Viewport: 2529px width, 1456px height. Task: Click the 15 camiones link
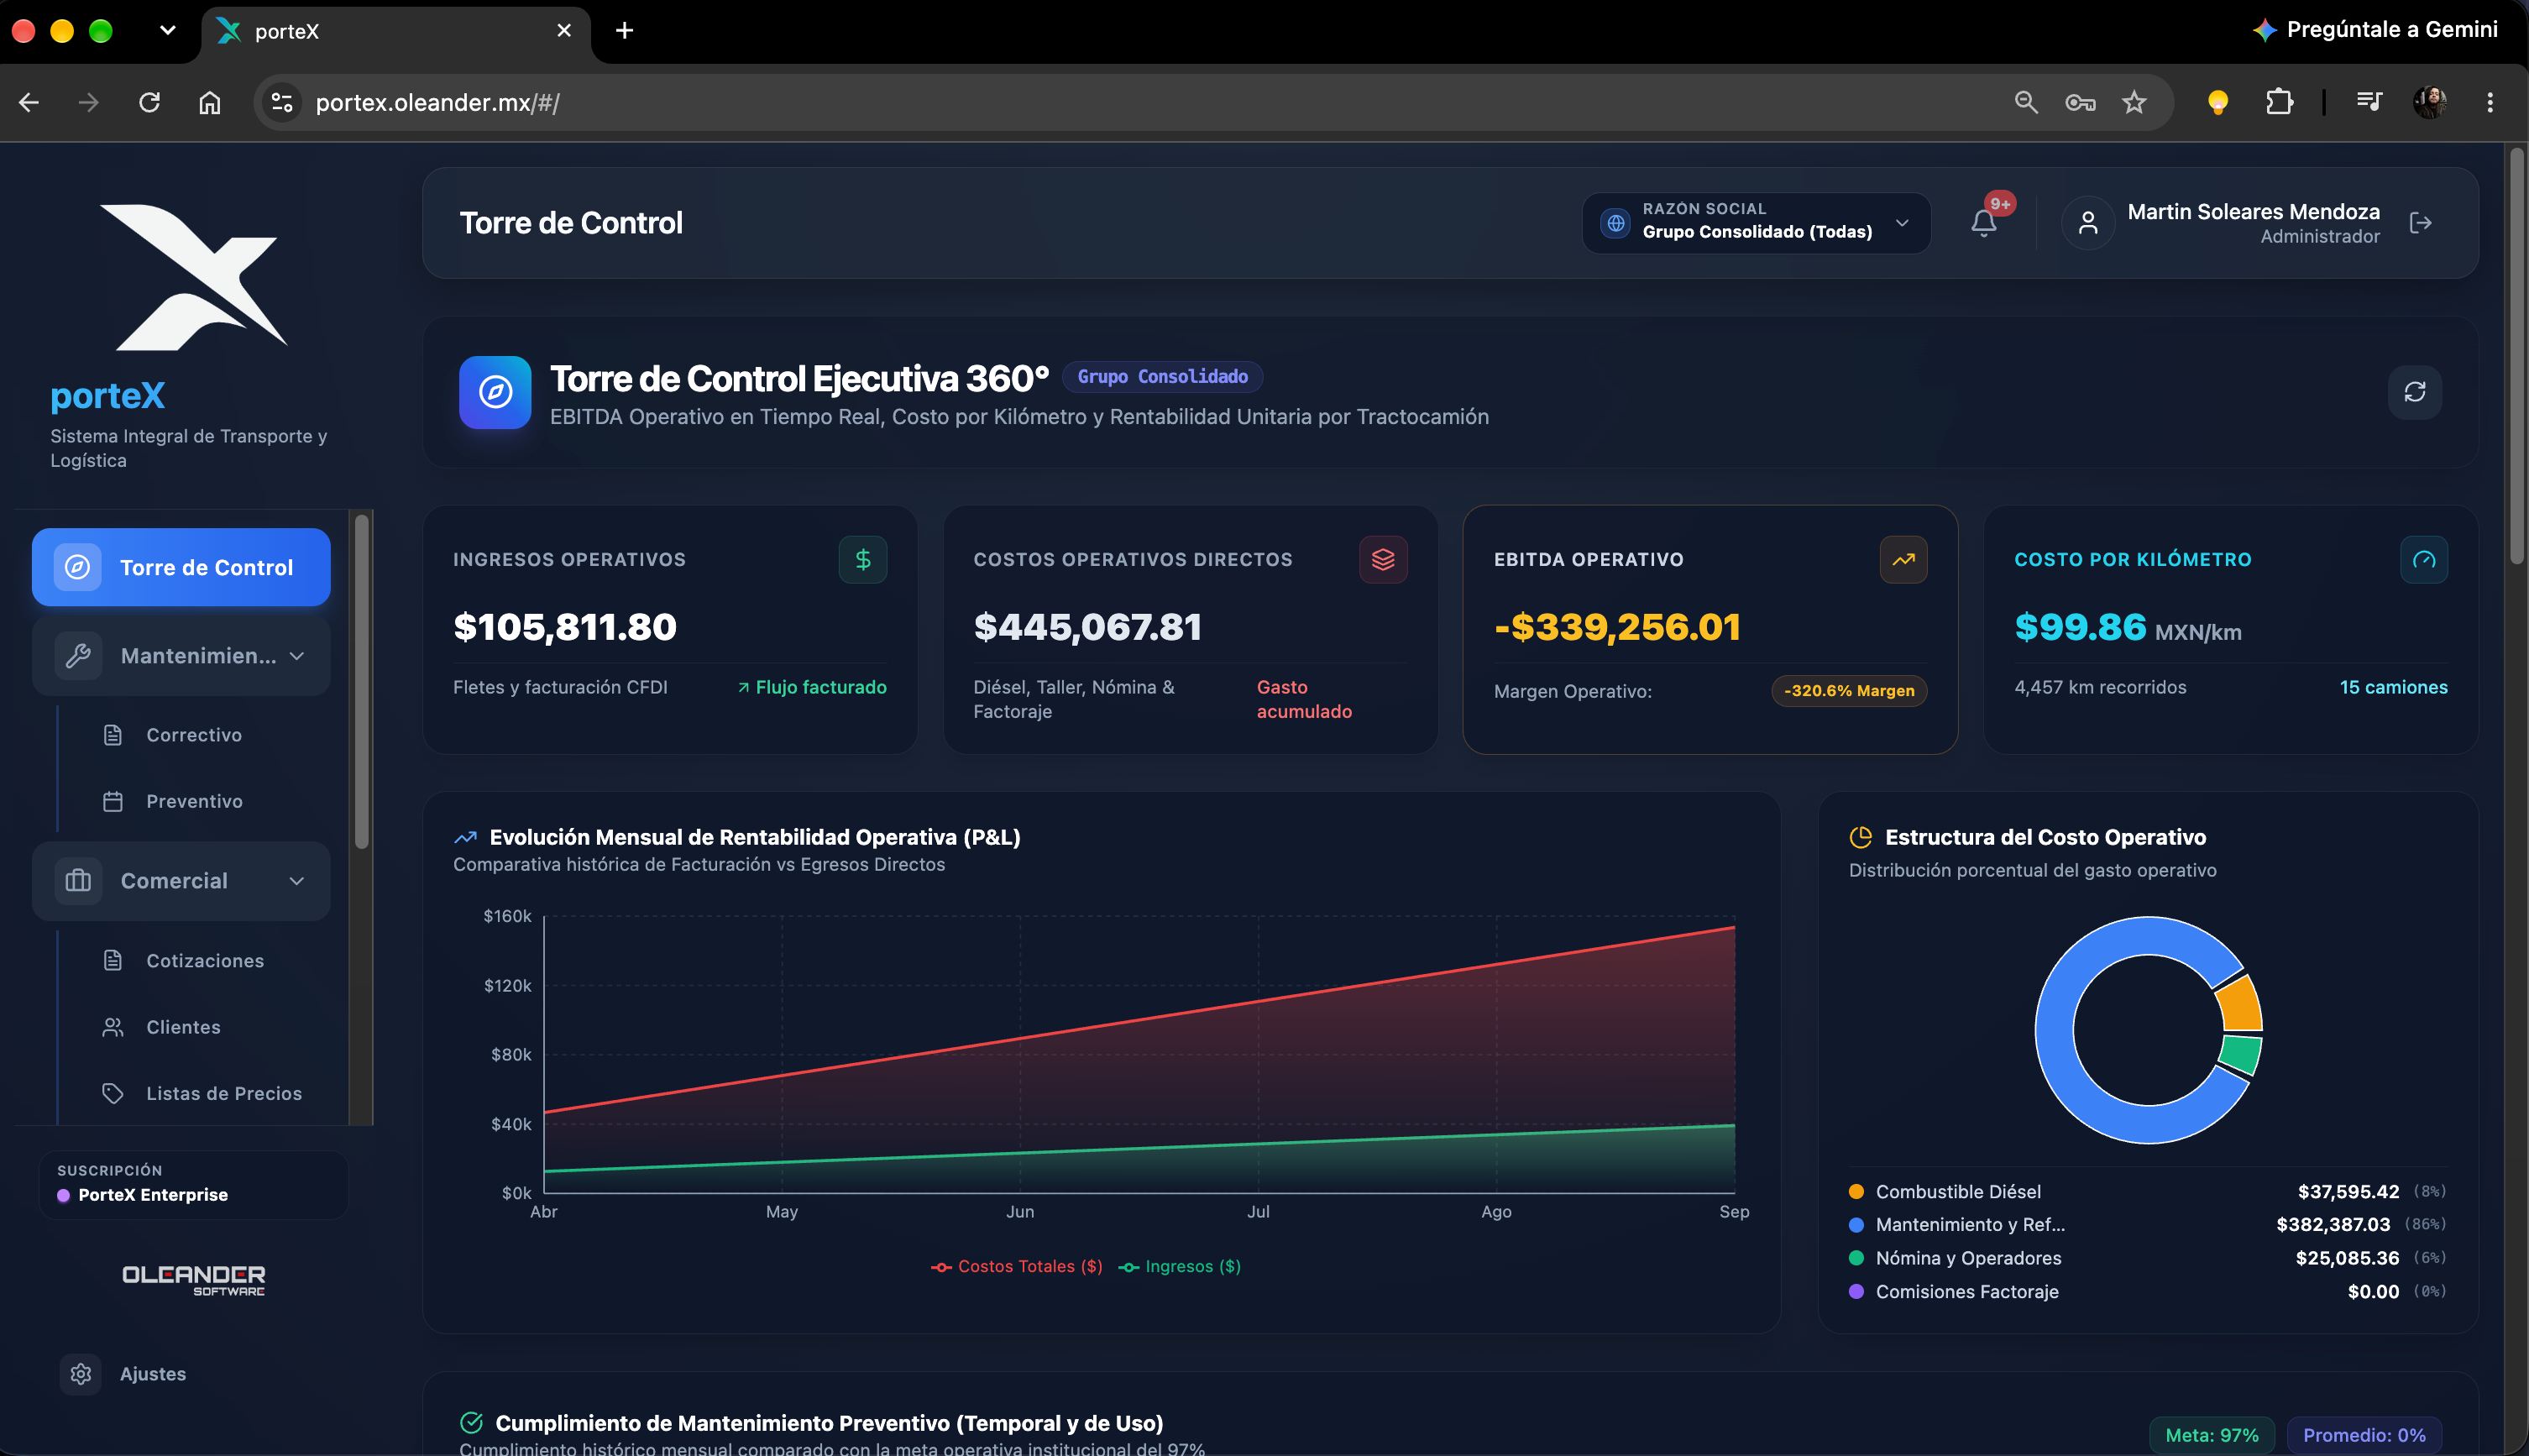[2393, 687]
